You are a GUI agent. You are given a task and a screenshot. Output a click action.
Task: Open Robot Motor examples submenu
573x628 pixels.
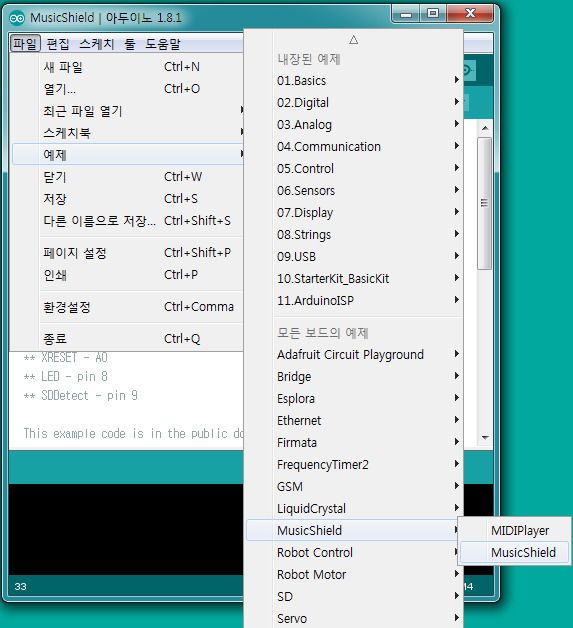tap(355, 575)
